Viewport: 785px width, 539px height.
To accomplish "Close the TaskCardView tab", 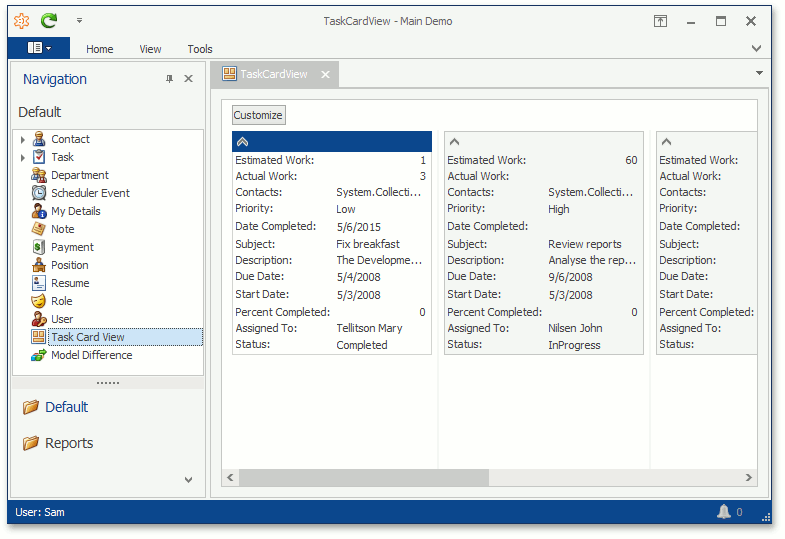I will pos(325,75).
